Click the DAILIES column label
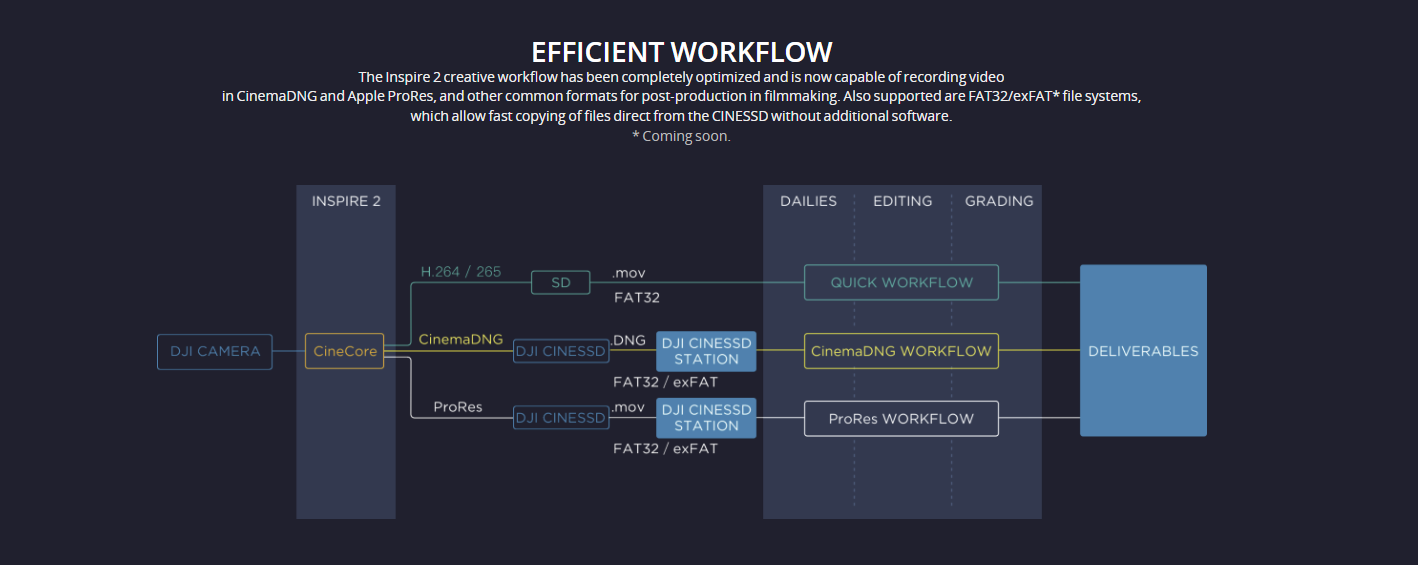The image size is (1418, 565). click(808, 201)
